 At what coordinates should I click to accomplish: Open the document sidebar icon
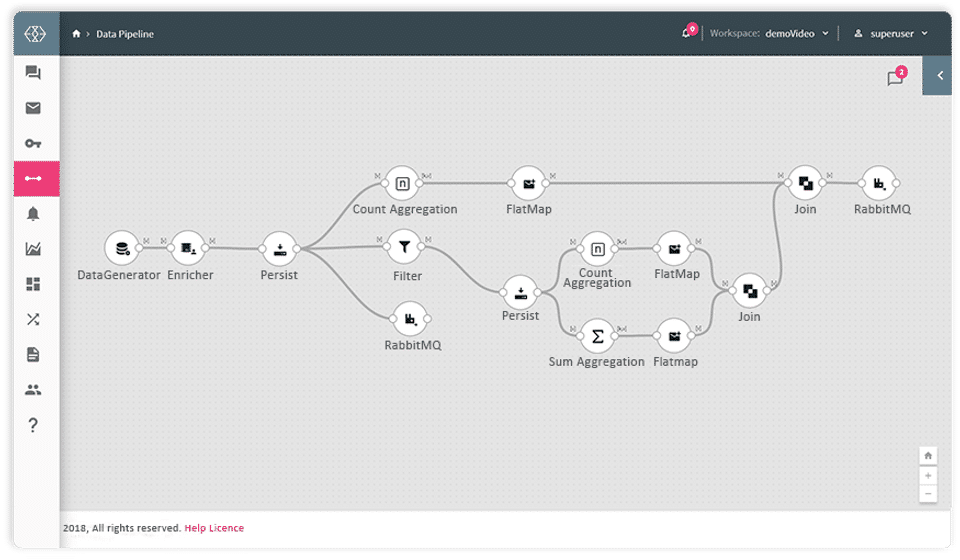point(33,354)
